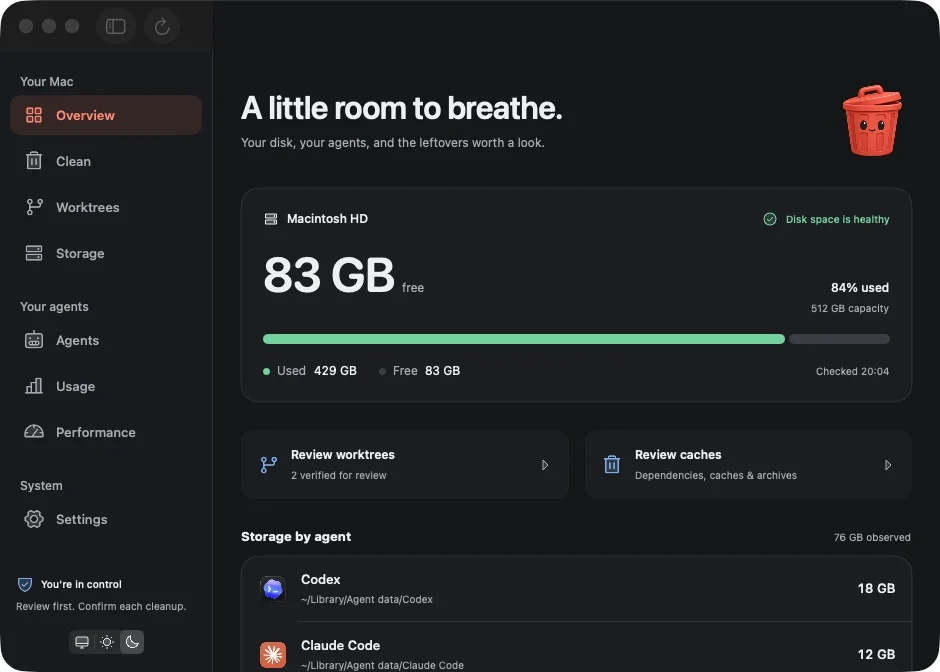Open the Performance page
This screenshot has height=672, width=940.
(106, 432)
